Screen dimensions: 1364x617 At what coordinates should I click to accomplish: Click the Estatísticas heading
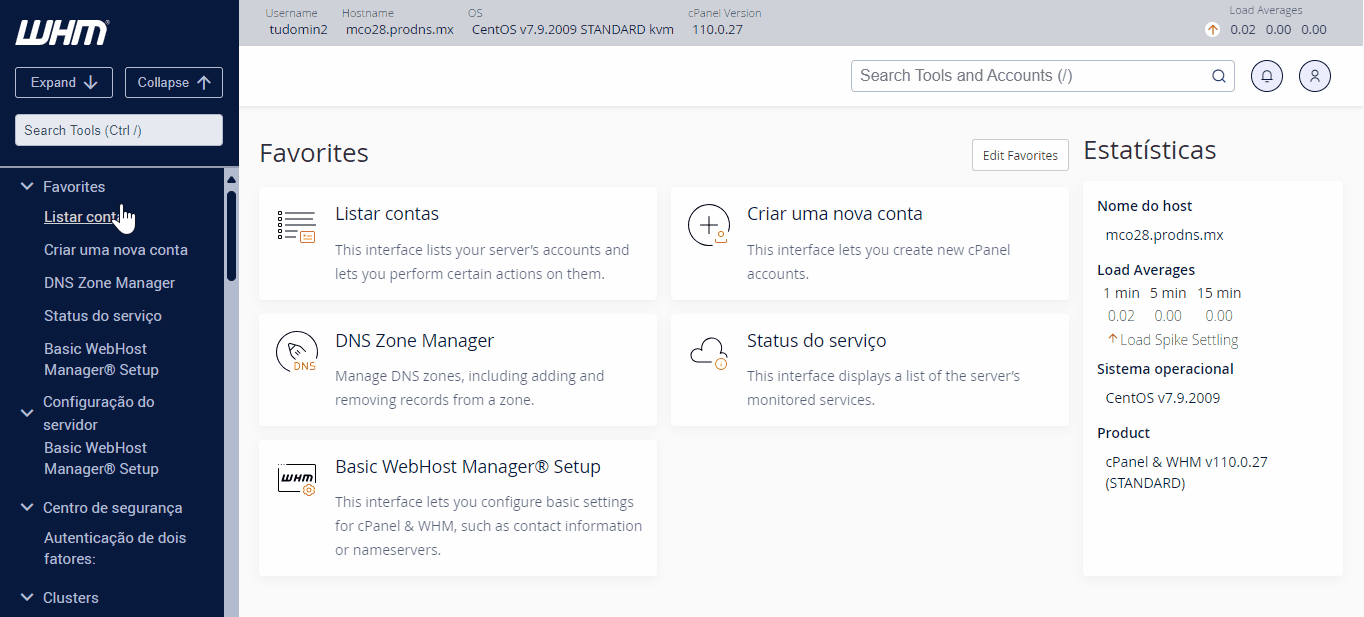click(x=1150, y=151)
